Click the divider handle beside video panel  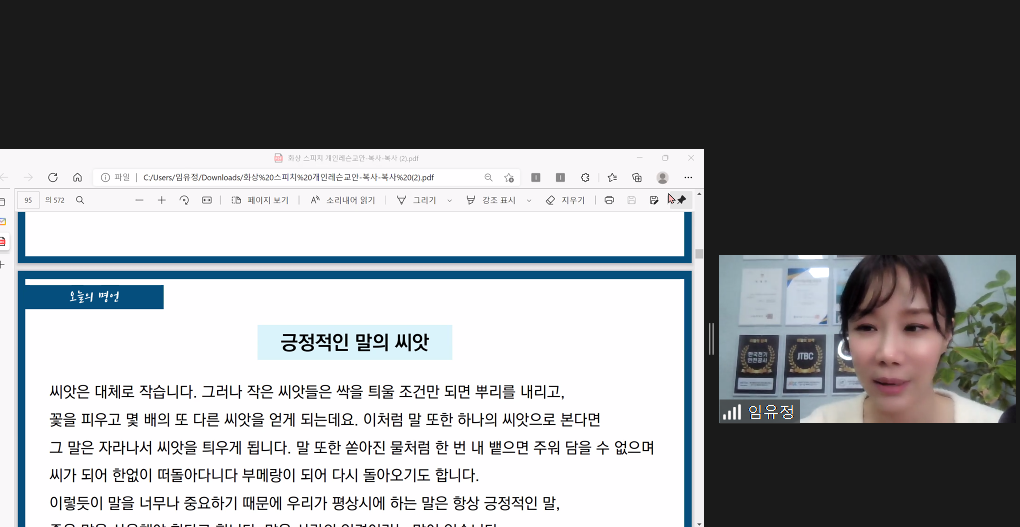tap(711, 338)
